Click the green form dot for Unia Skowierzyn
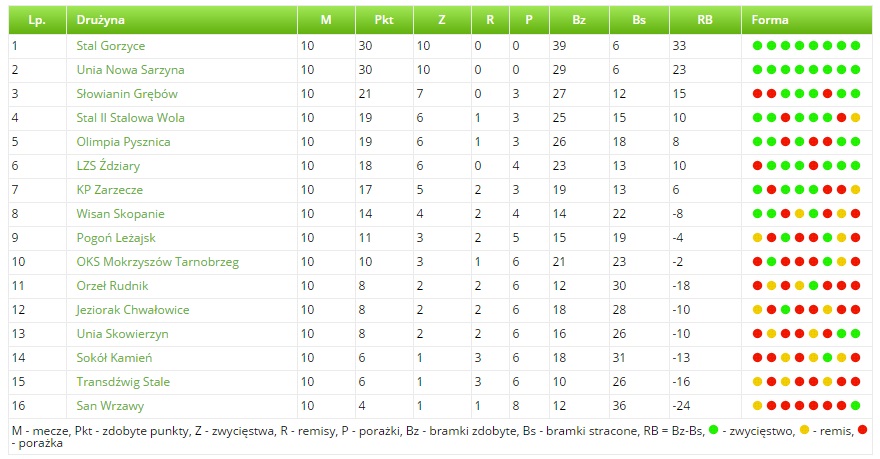The image size is (880, 459). [x=841, y=333]
